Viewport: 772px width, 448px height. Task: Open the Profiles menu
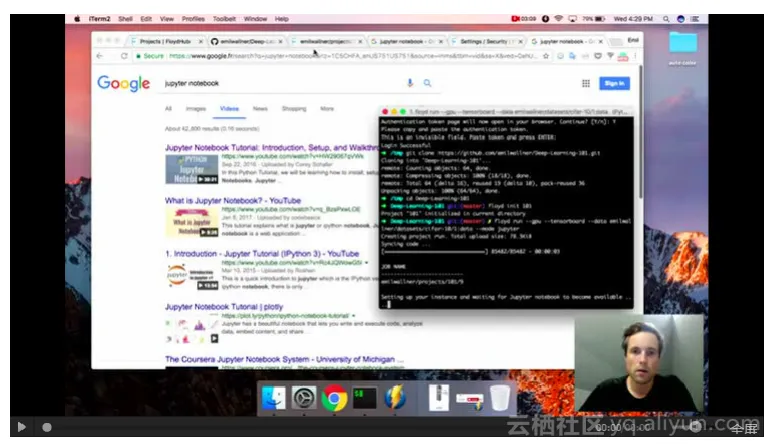click(193, 19)
